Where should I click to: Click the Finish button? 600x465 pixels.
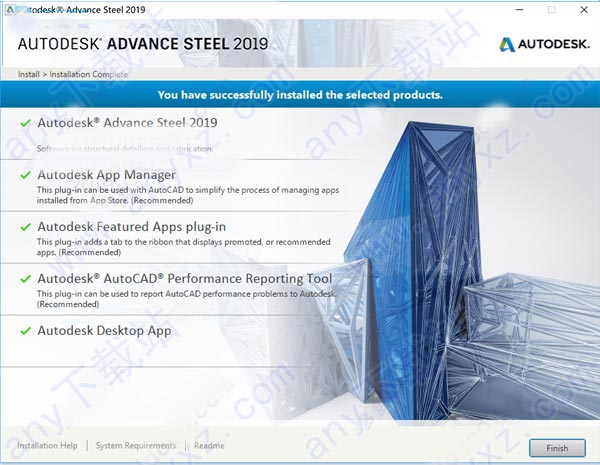(x=557, y=448)
